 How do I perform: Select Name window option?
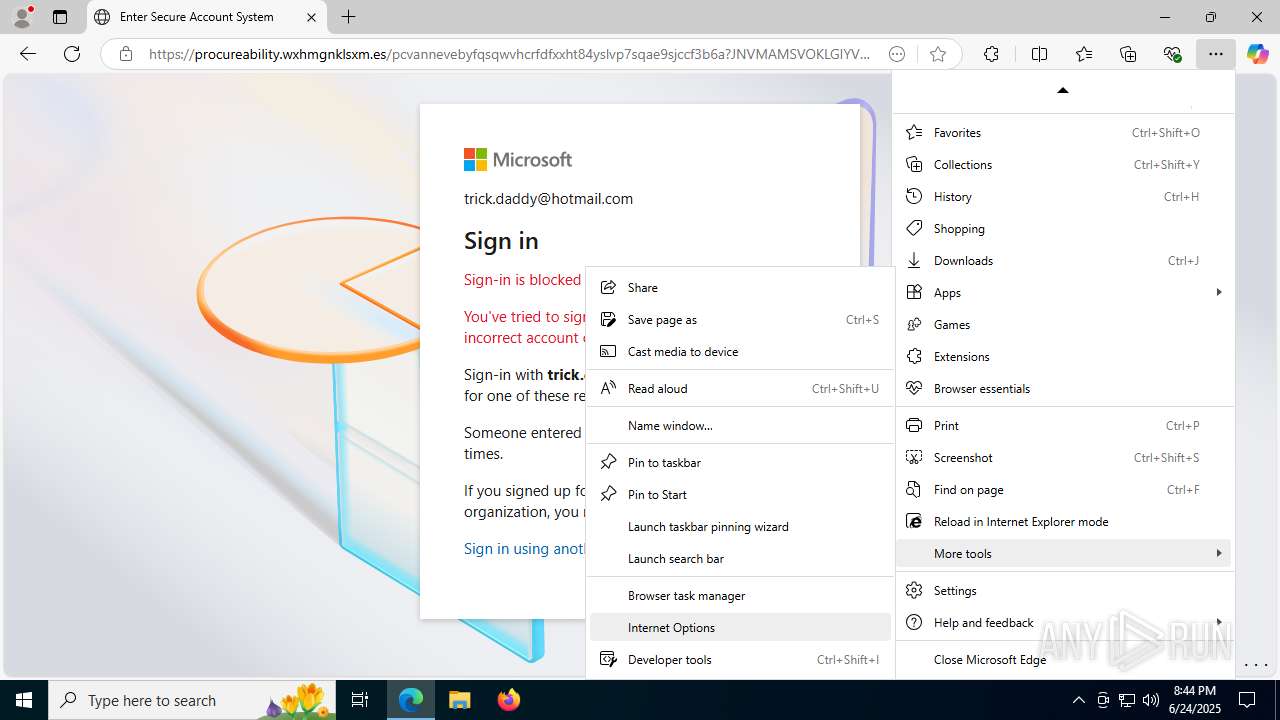coord(740,425)
